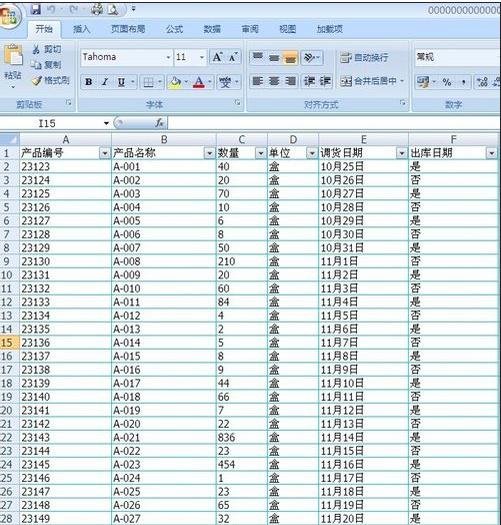Screen dimensions: 501x525
Task: Click inside the formula bar
Action: pos(334,123)
